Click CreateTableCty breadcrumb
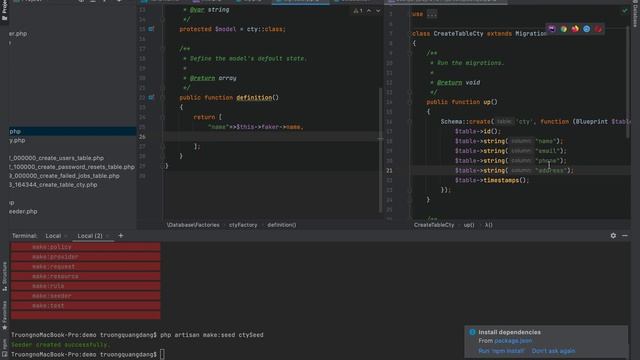The height and width of the screenshot is (360, 640). tap(434, 225)
